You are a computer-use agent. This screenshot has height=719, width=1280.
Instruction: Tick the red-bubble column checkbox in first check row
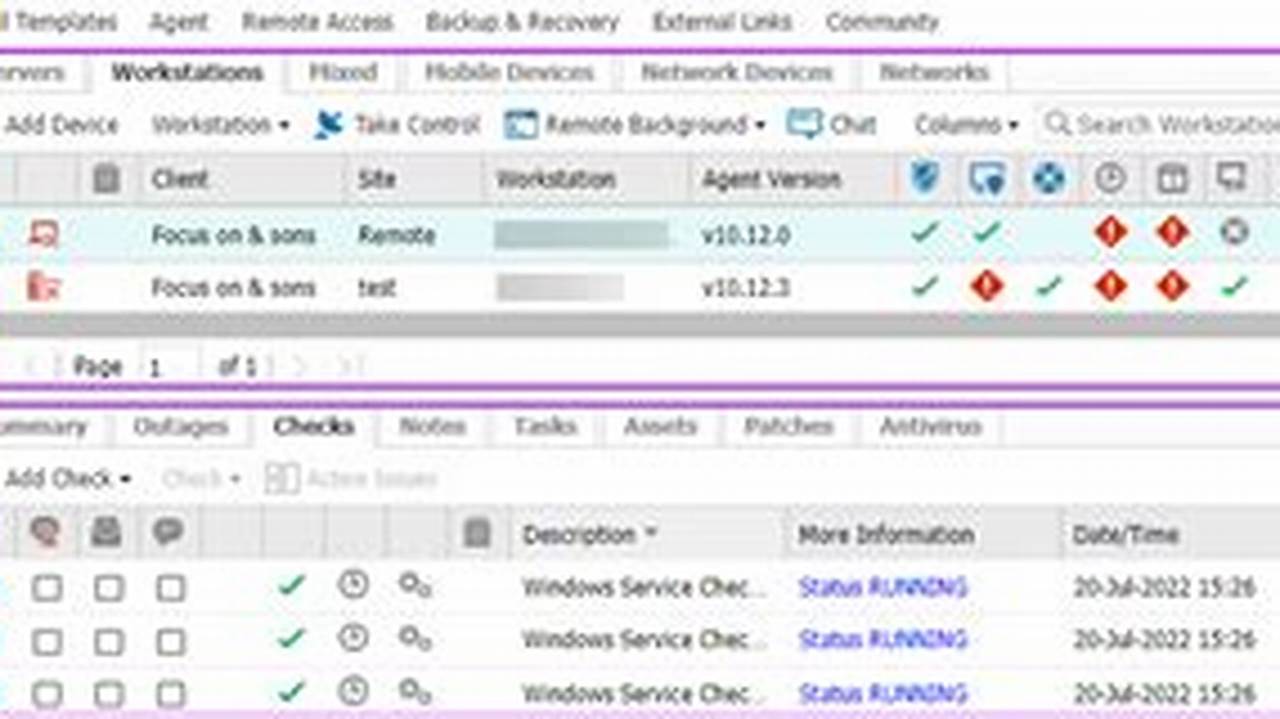pyautogui.click(x=46, y=587)
